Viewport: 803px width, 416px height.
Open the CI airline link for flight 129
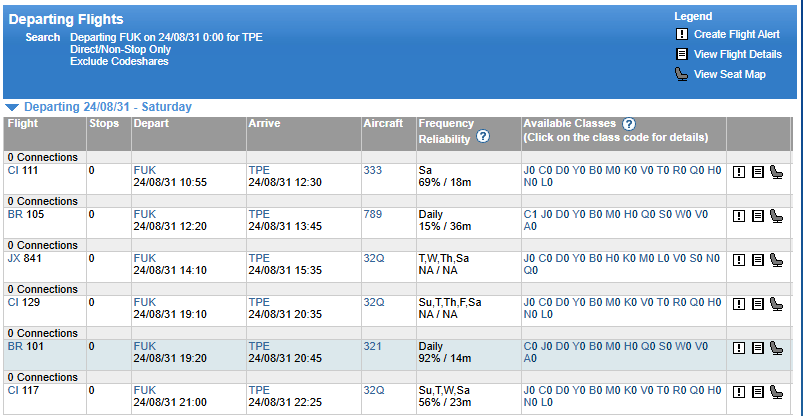pos(13,303)
